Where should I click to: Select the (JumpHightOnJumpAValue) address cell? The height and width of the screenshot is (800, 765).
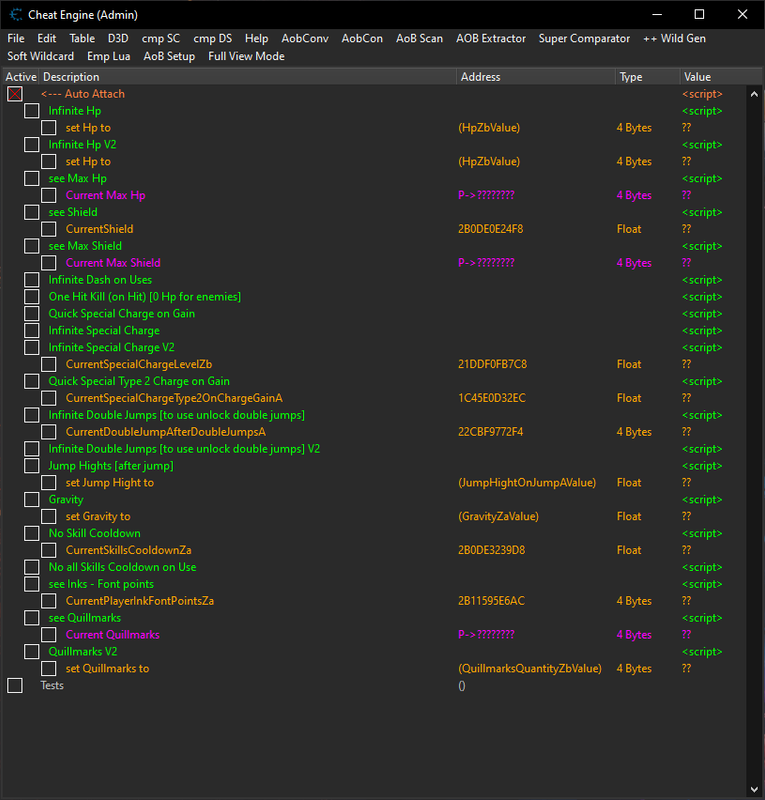pos(527,483)
